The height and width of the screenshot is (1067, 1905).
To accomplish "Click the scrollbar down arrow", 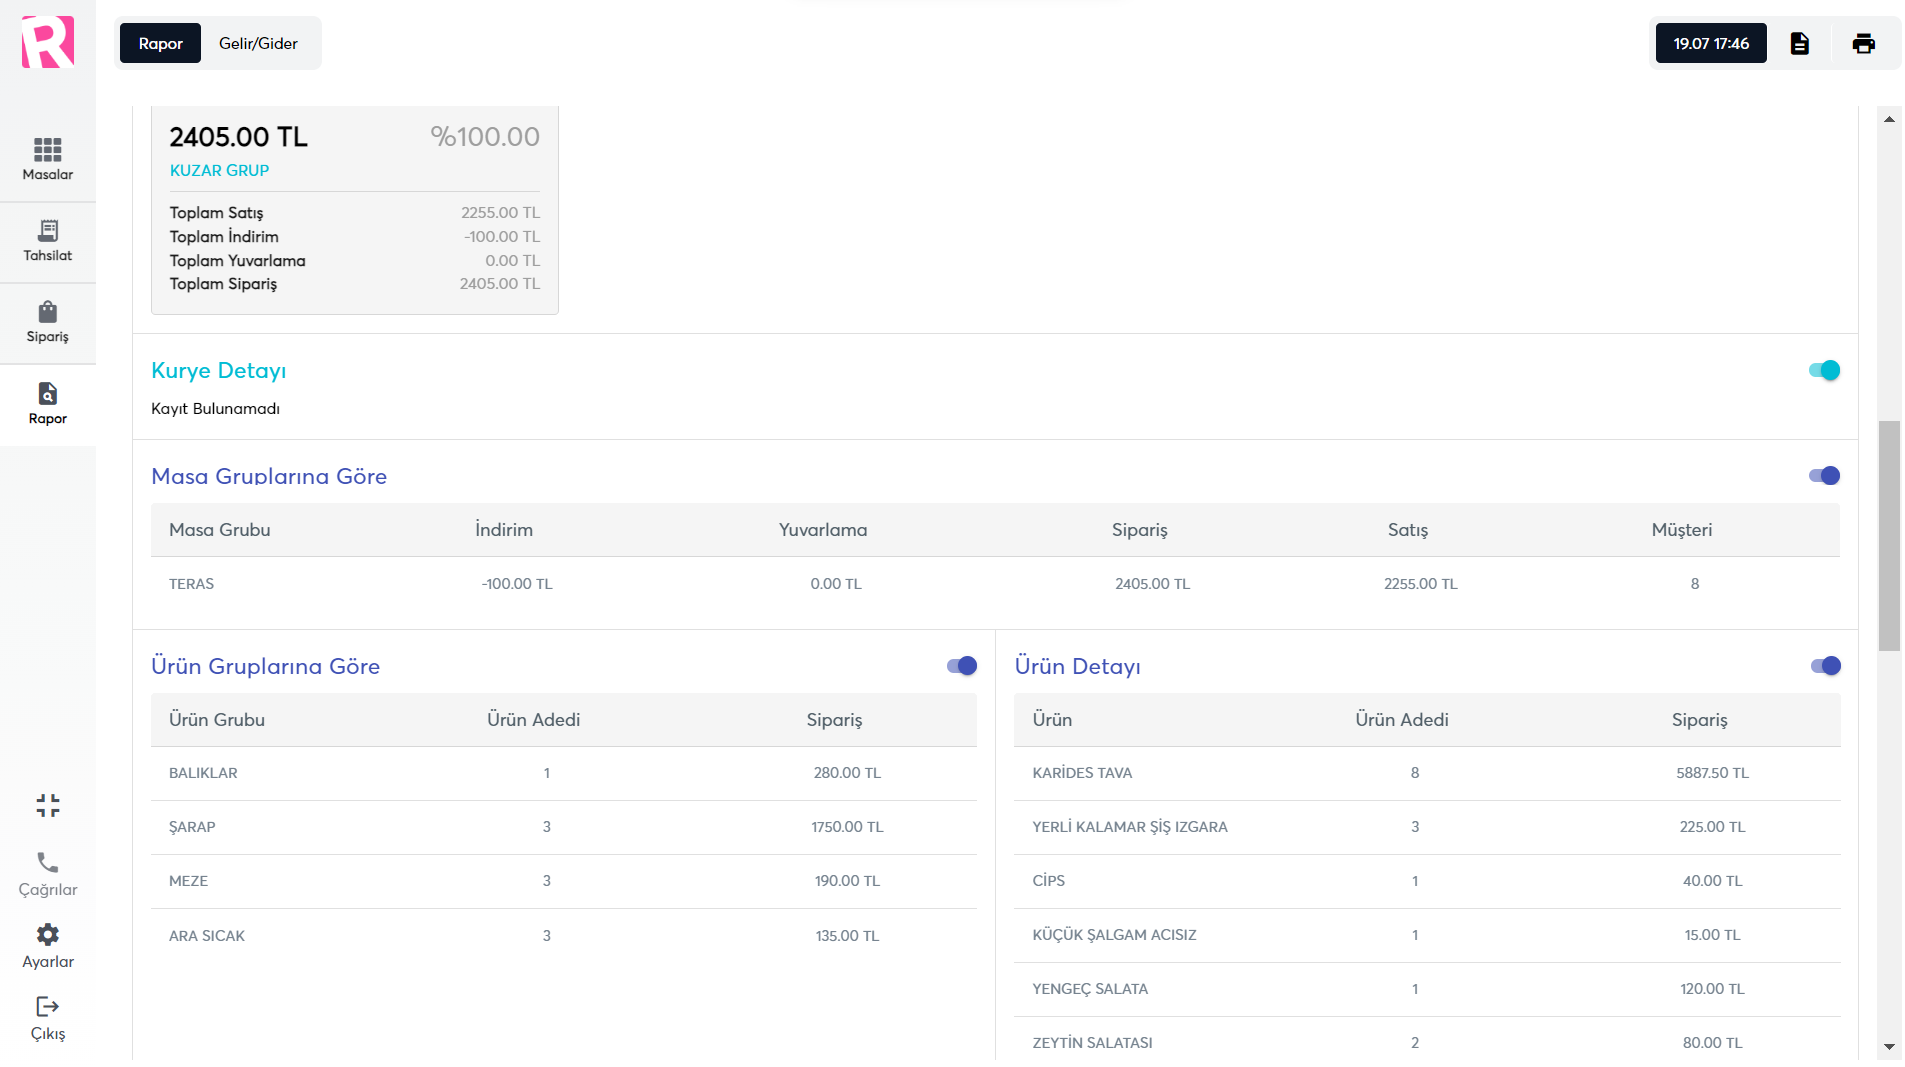I will (1889, 1047).
